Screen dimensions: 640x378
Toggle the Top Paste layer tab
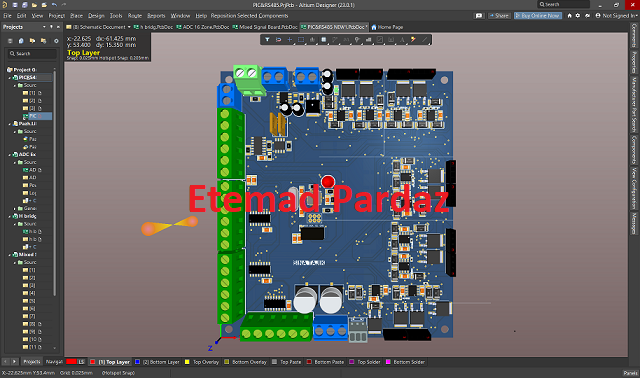[x=287, y=362]
